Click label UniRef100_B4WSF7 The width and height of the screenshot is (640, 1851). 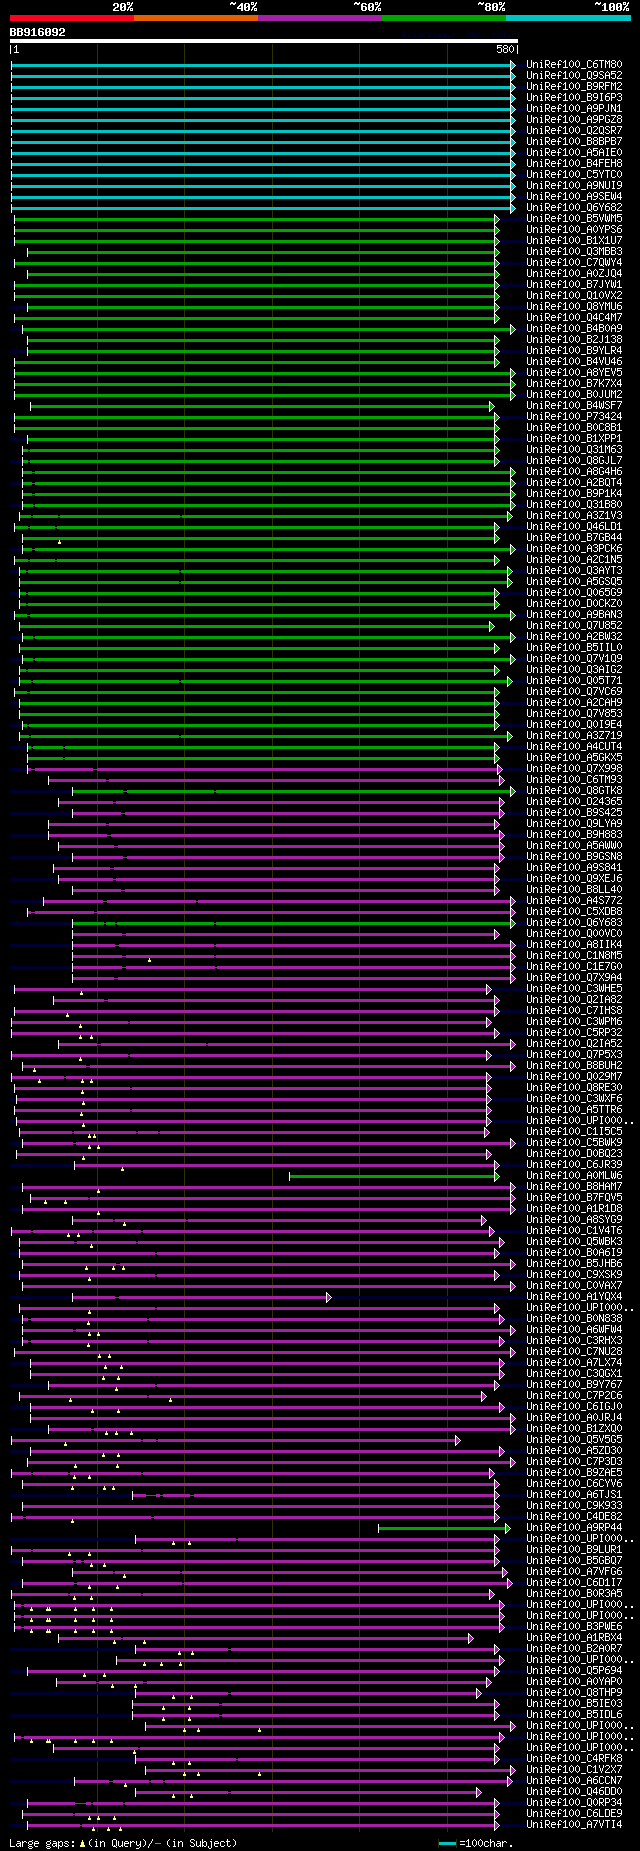pyautogui.click(x=574, y=406)
